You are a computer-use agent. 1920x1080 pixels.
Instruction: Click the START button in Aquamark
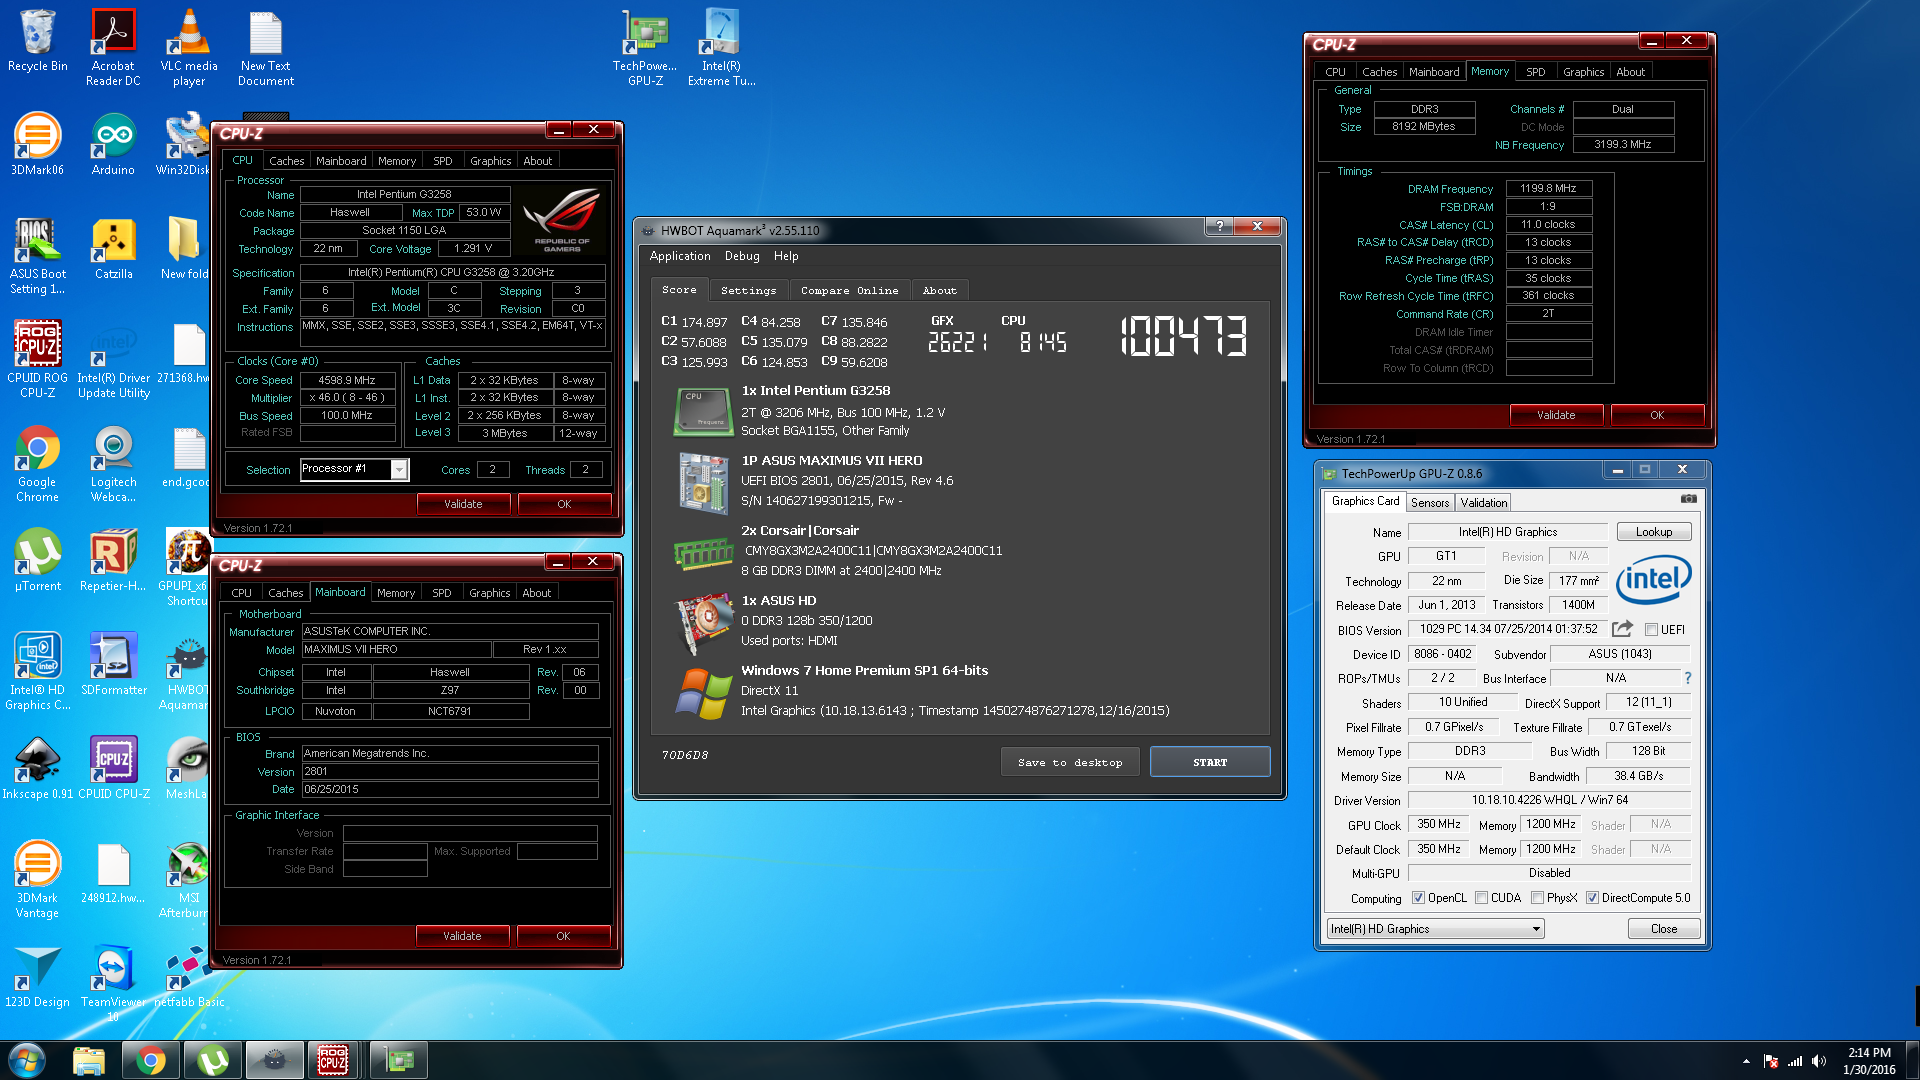1210,762
